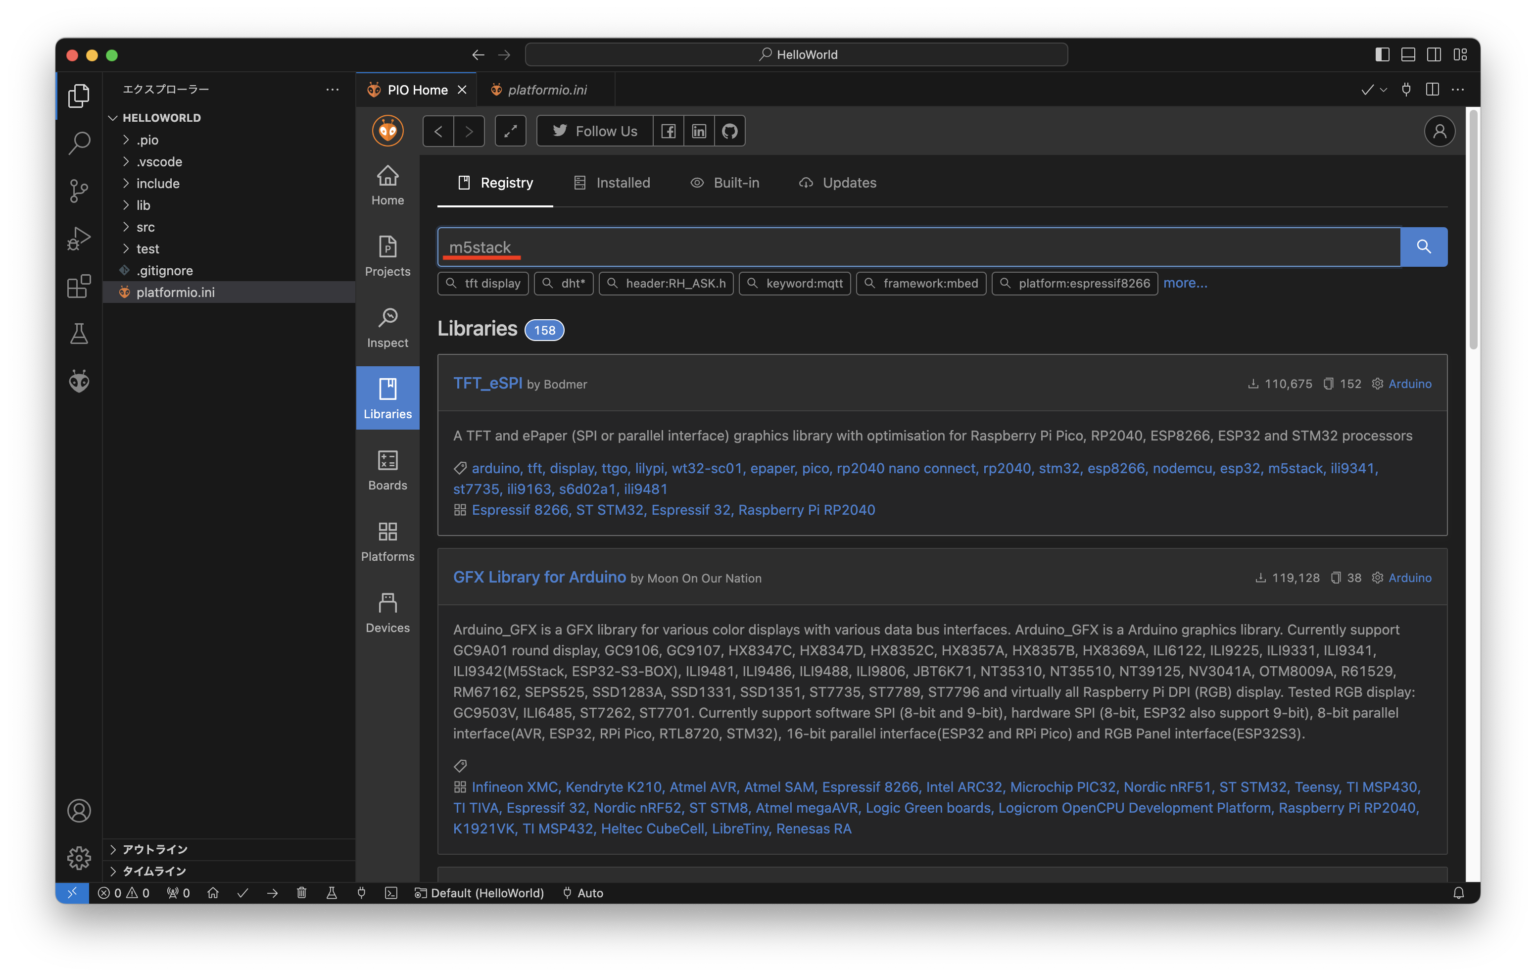The height and width of the screenshot is (977, 1536).
Task: Click the PlatformIO alien icon in activity bar
Action: (x=79, y=381)
